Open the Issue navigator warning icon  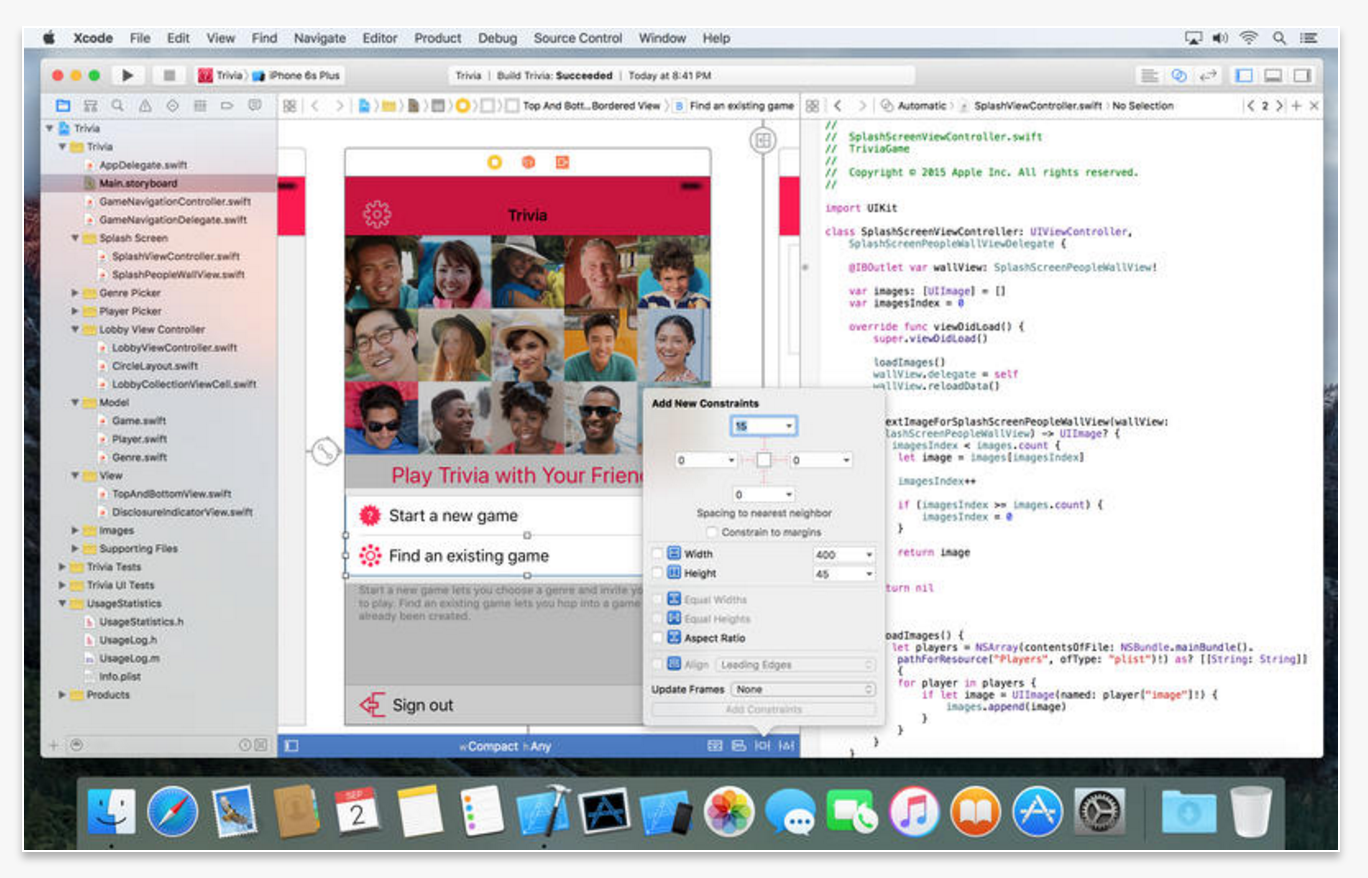pyautogui.click(x=145, y=105)
